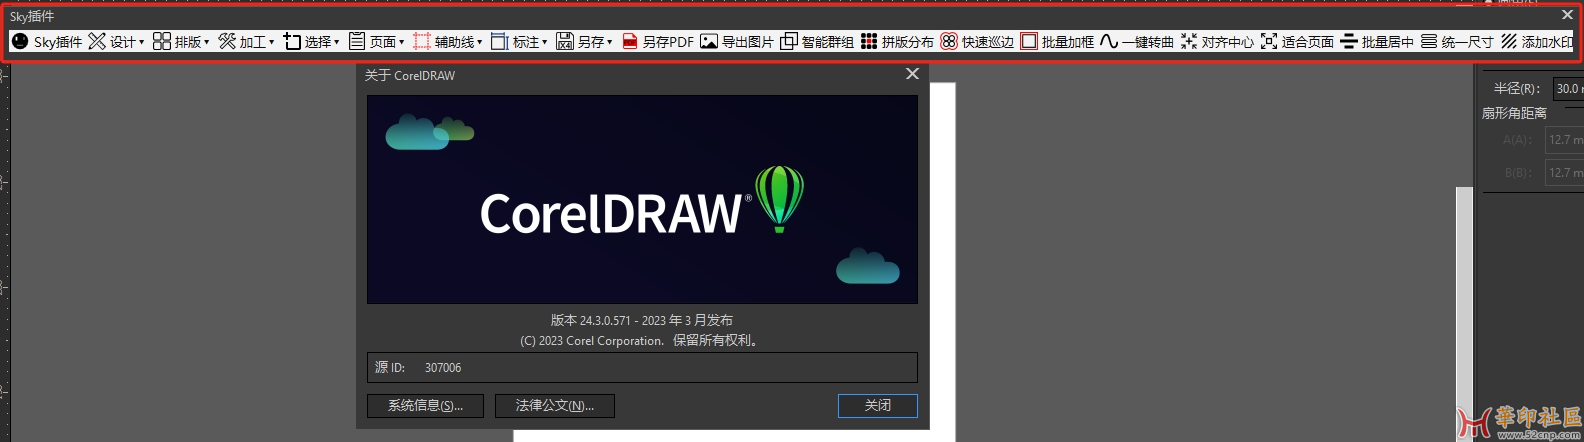Click the 适合页面 fit to page icon
Screen dimensions: 1584x442
tap(1269, 41)
